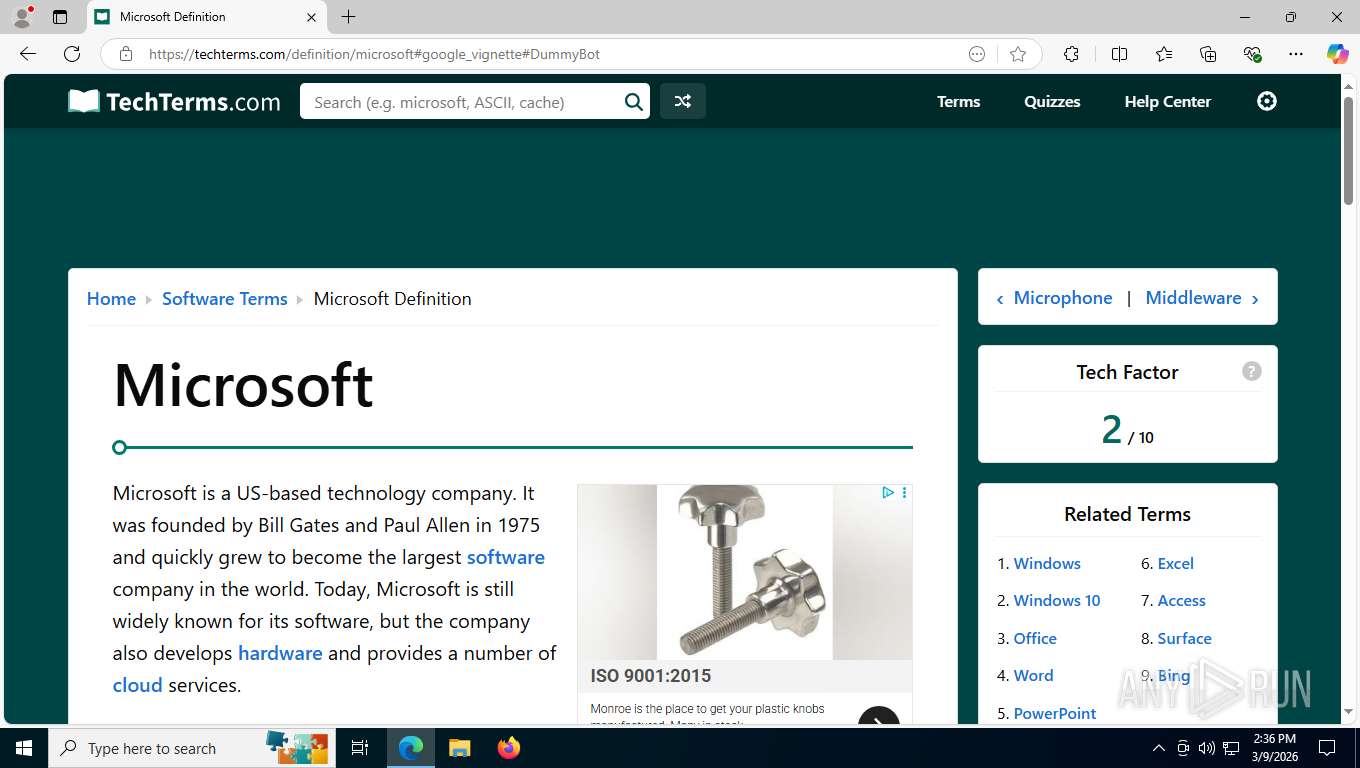The image size is (1360, 768).
Task: Open the favorites list icon
Action: 1164,54
